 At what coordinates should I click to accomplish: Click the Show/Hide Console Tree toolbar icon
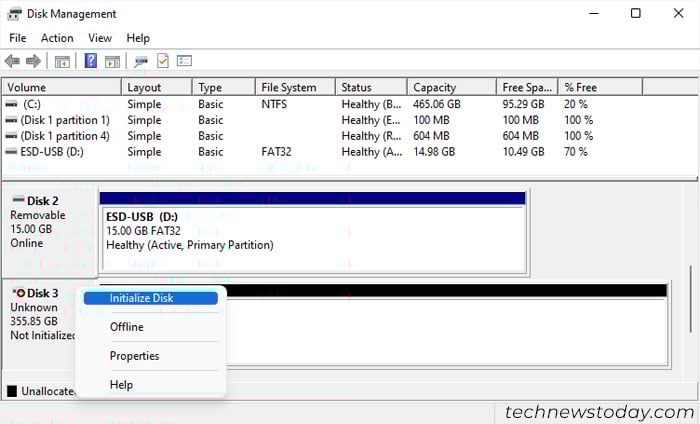point(62,61)
